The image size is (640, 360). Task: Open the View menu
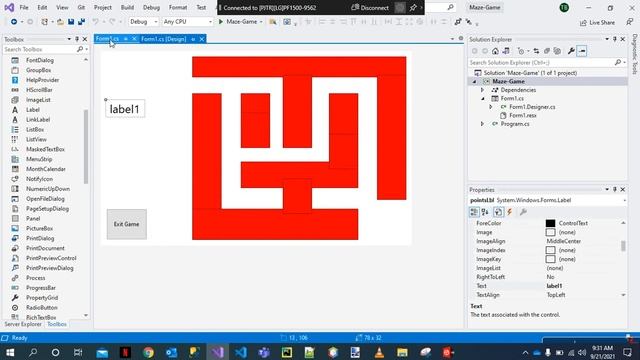62,7
